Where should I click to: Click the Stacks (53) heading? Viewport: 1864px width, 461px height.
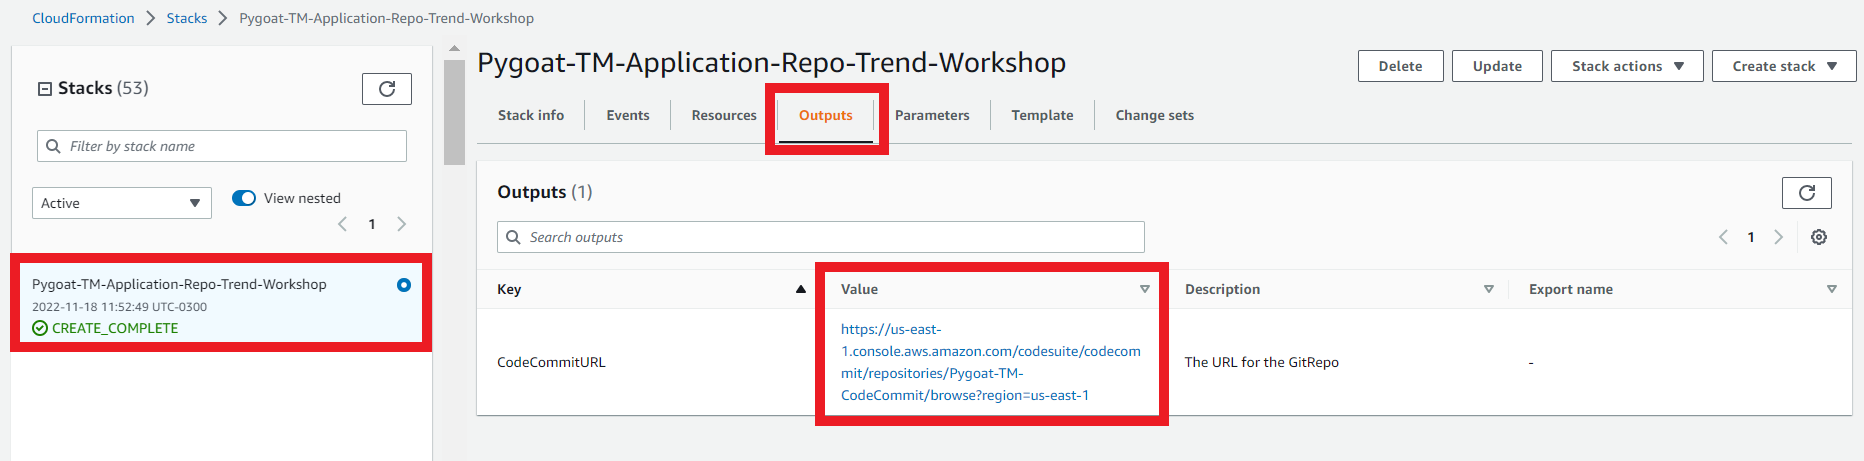[103, 88]
